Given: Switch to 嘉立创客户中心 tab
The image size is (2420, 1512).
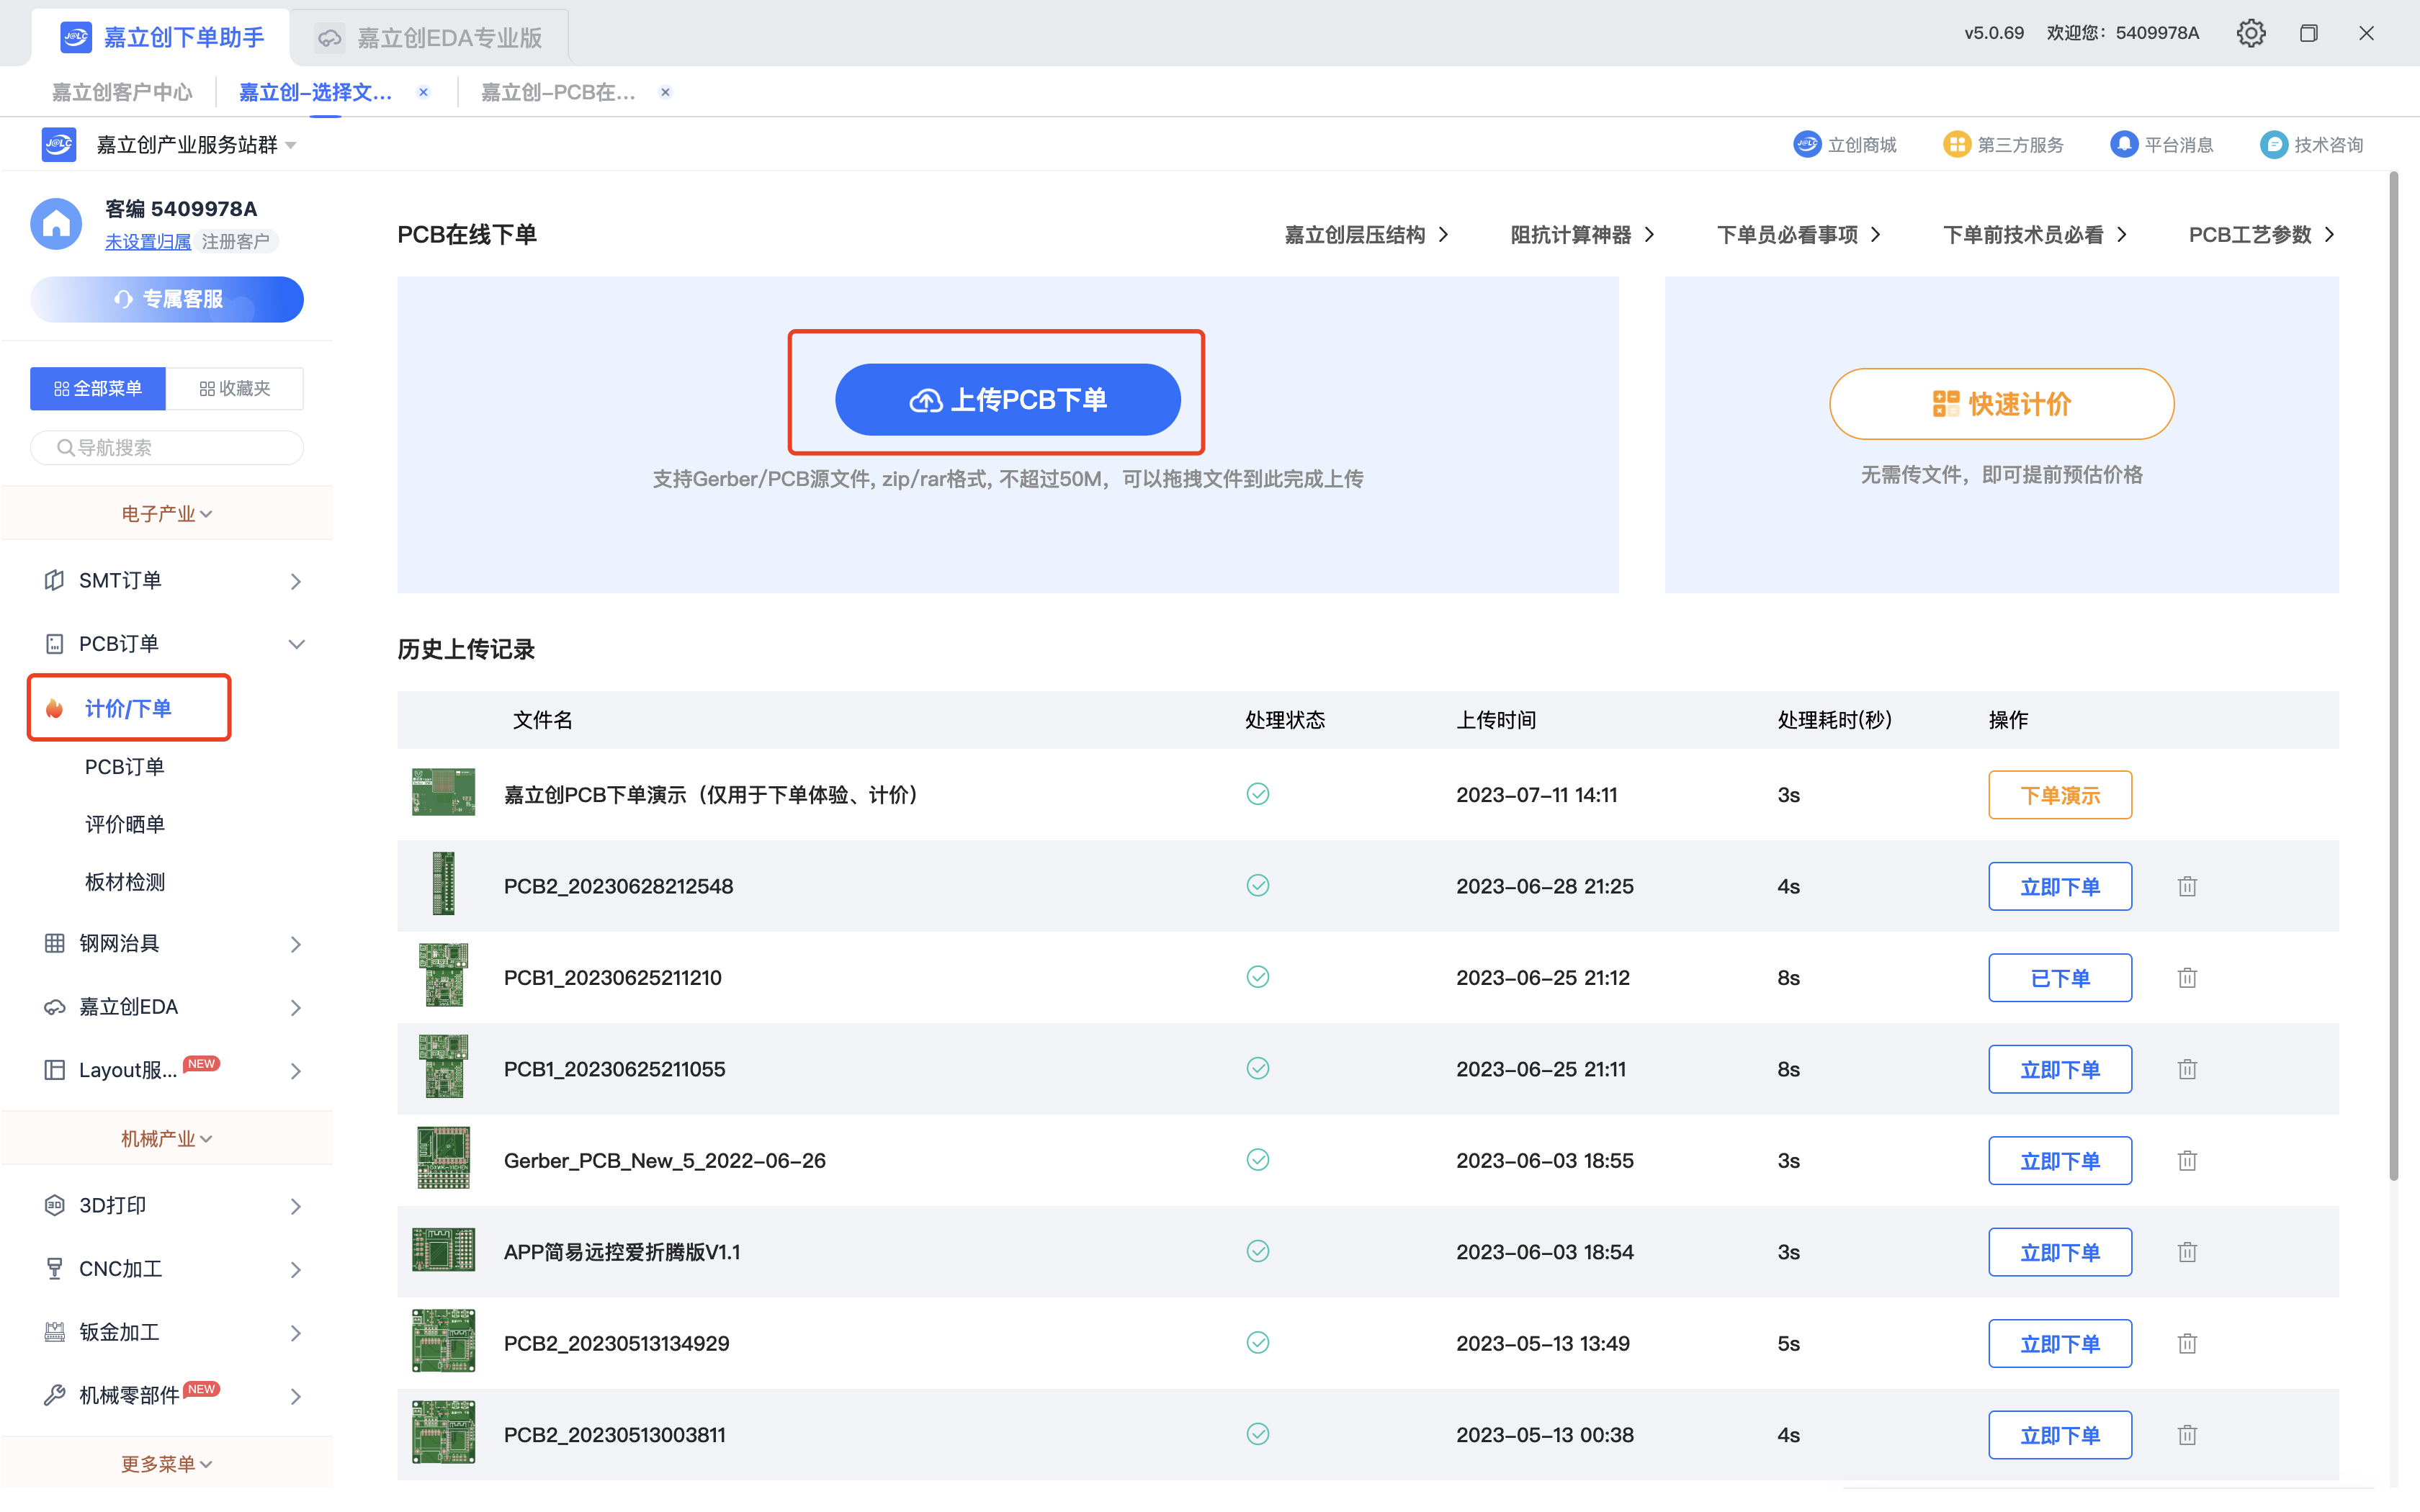Looking at the screenshot, I should click(x=121, y=92).
